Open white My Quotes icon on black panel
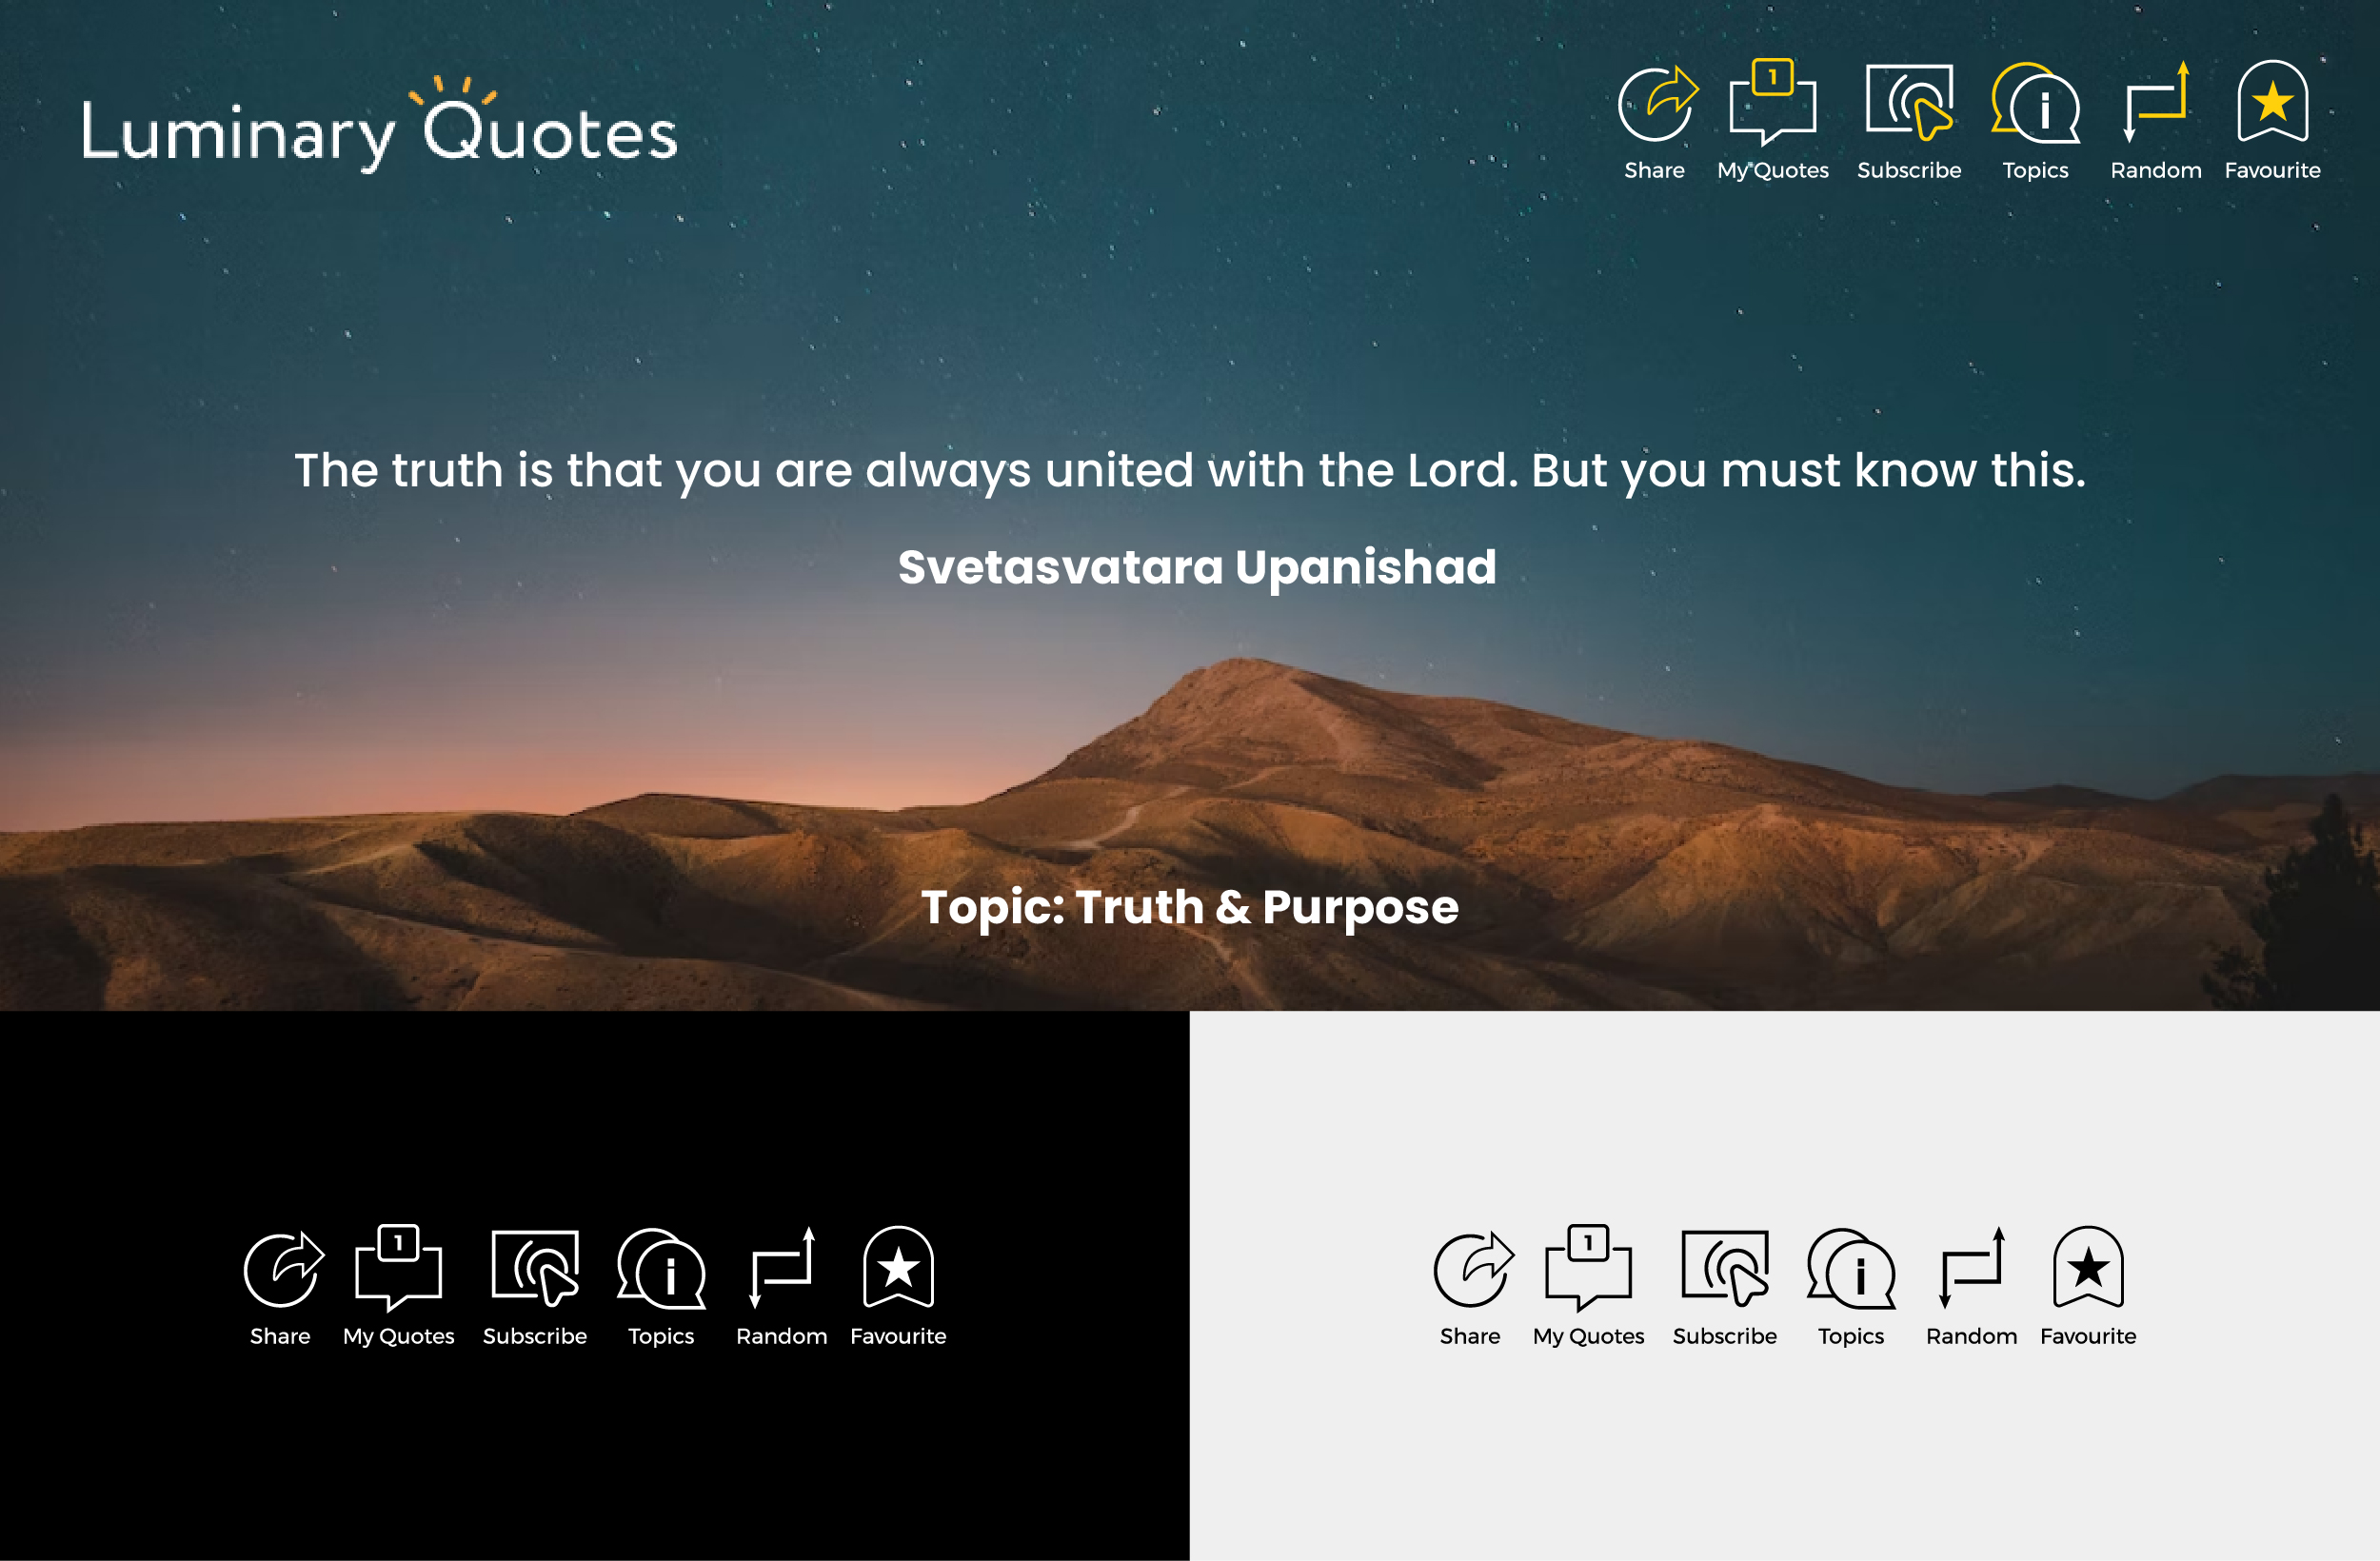Screen dimensions: 2380x1561 [x=398, y=1268]
